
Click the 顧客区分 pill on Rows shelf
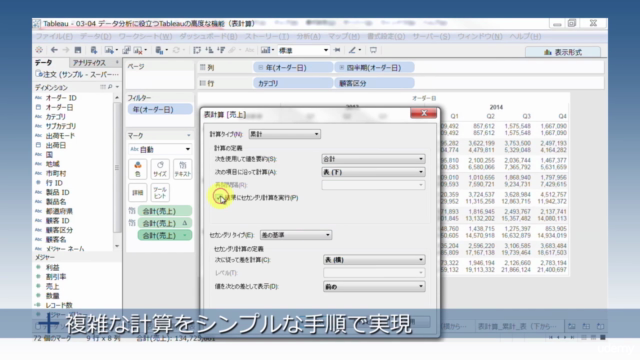tap(375, 83)
